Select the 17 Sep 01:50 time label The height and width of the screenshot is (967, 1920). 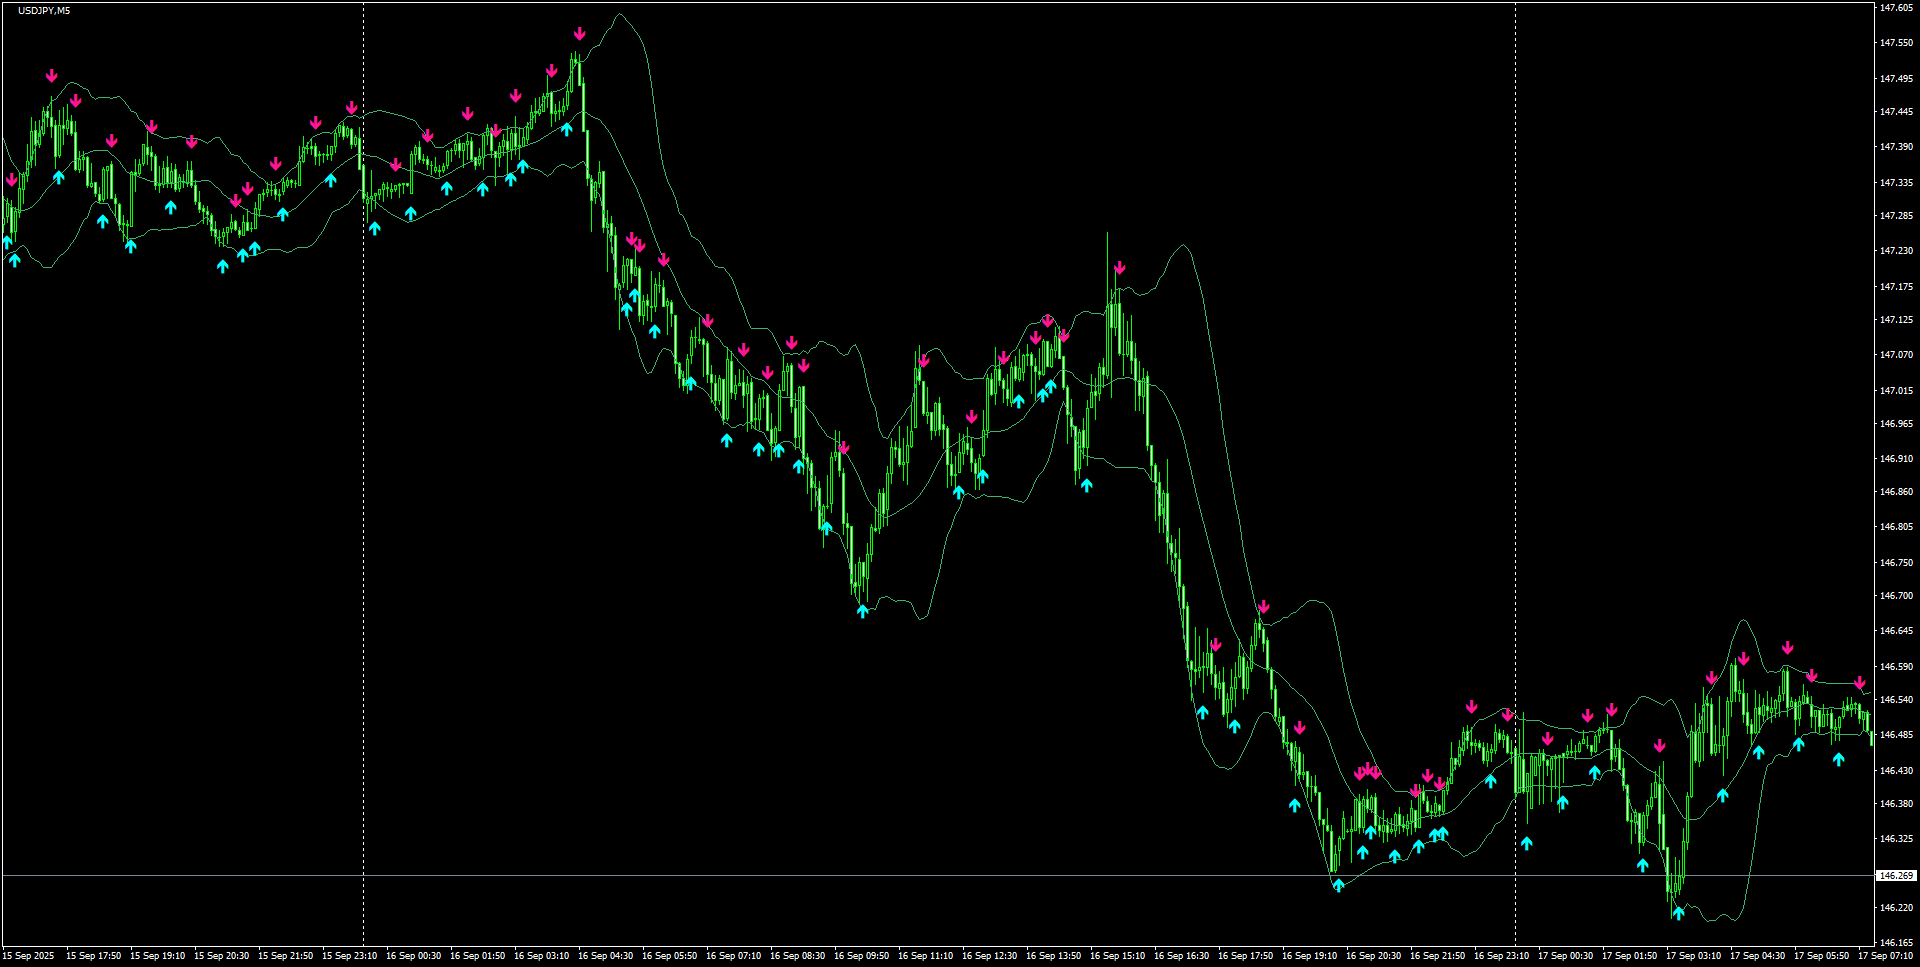click(1629, 956)
